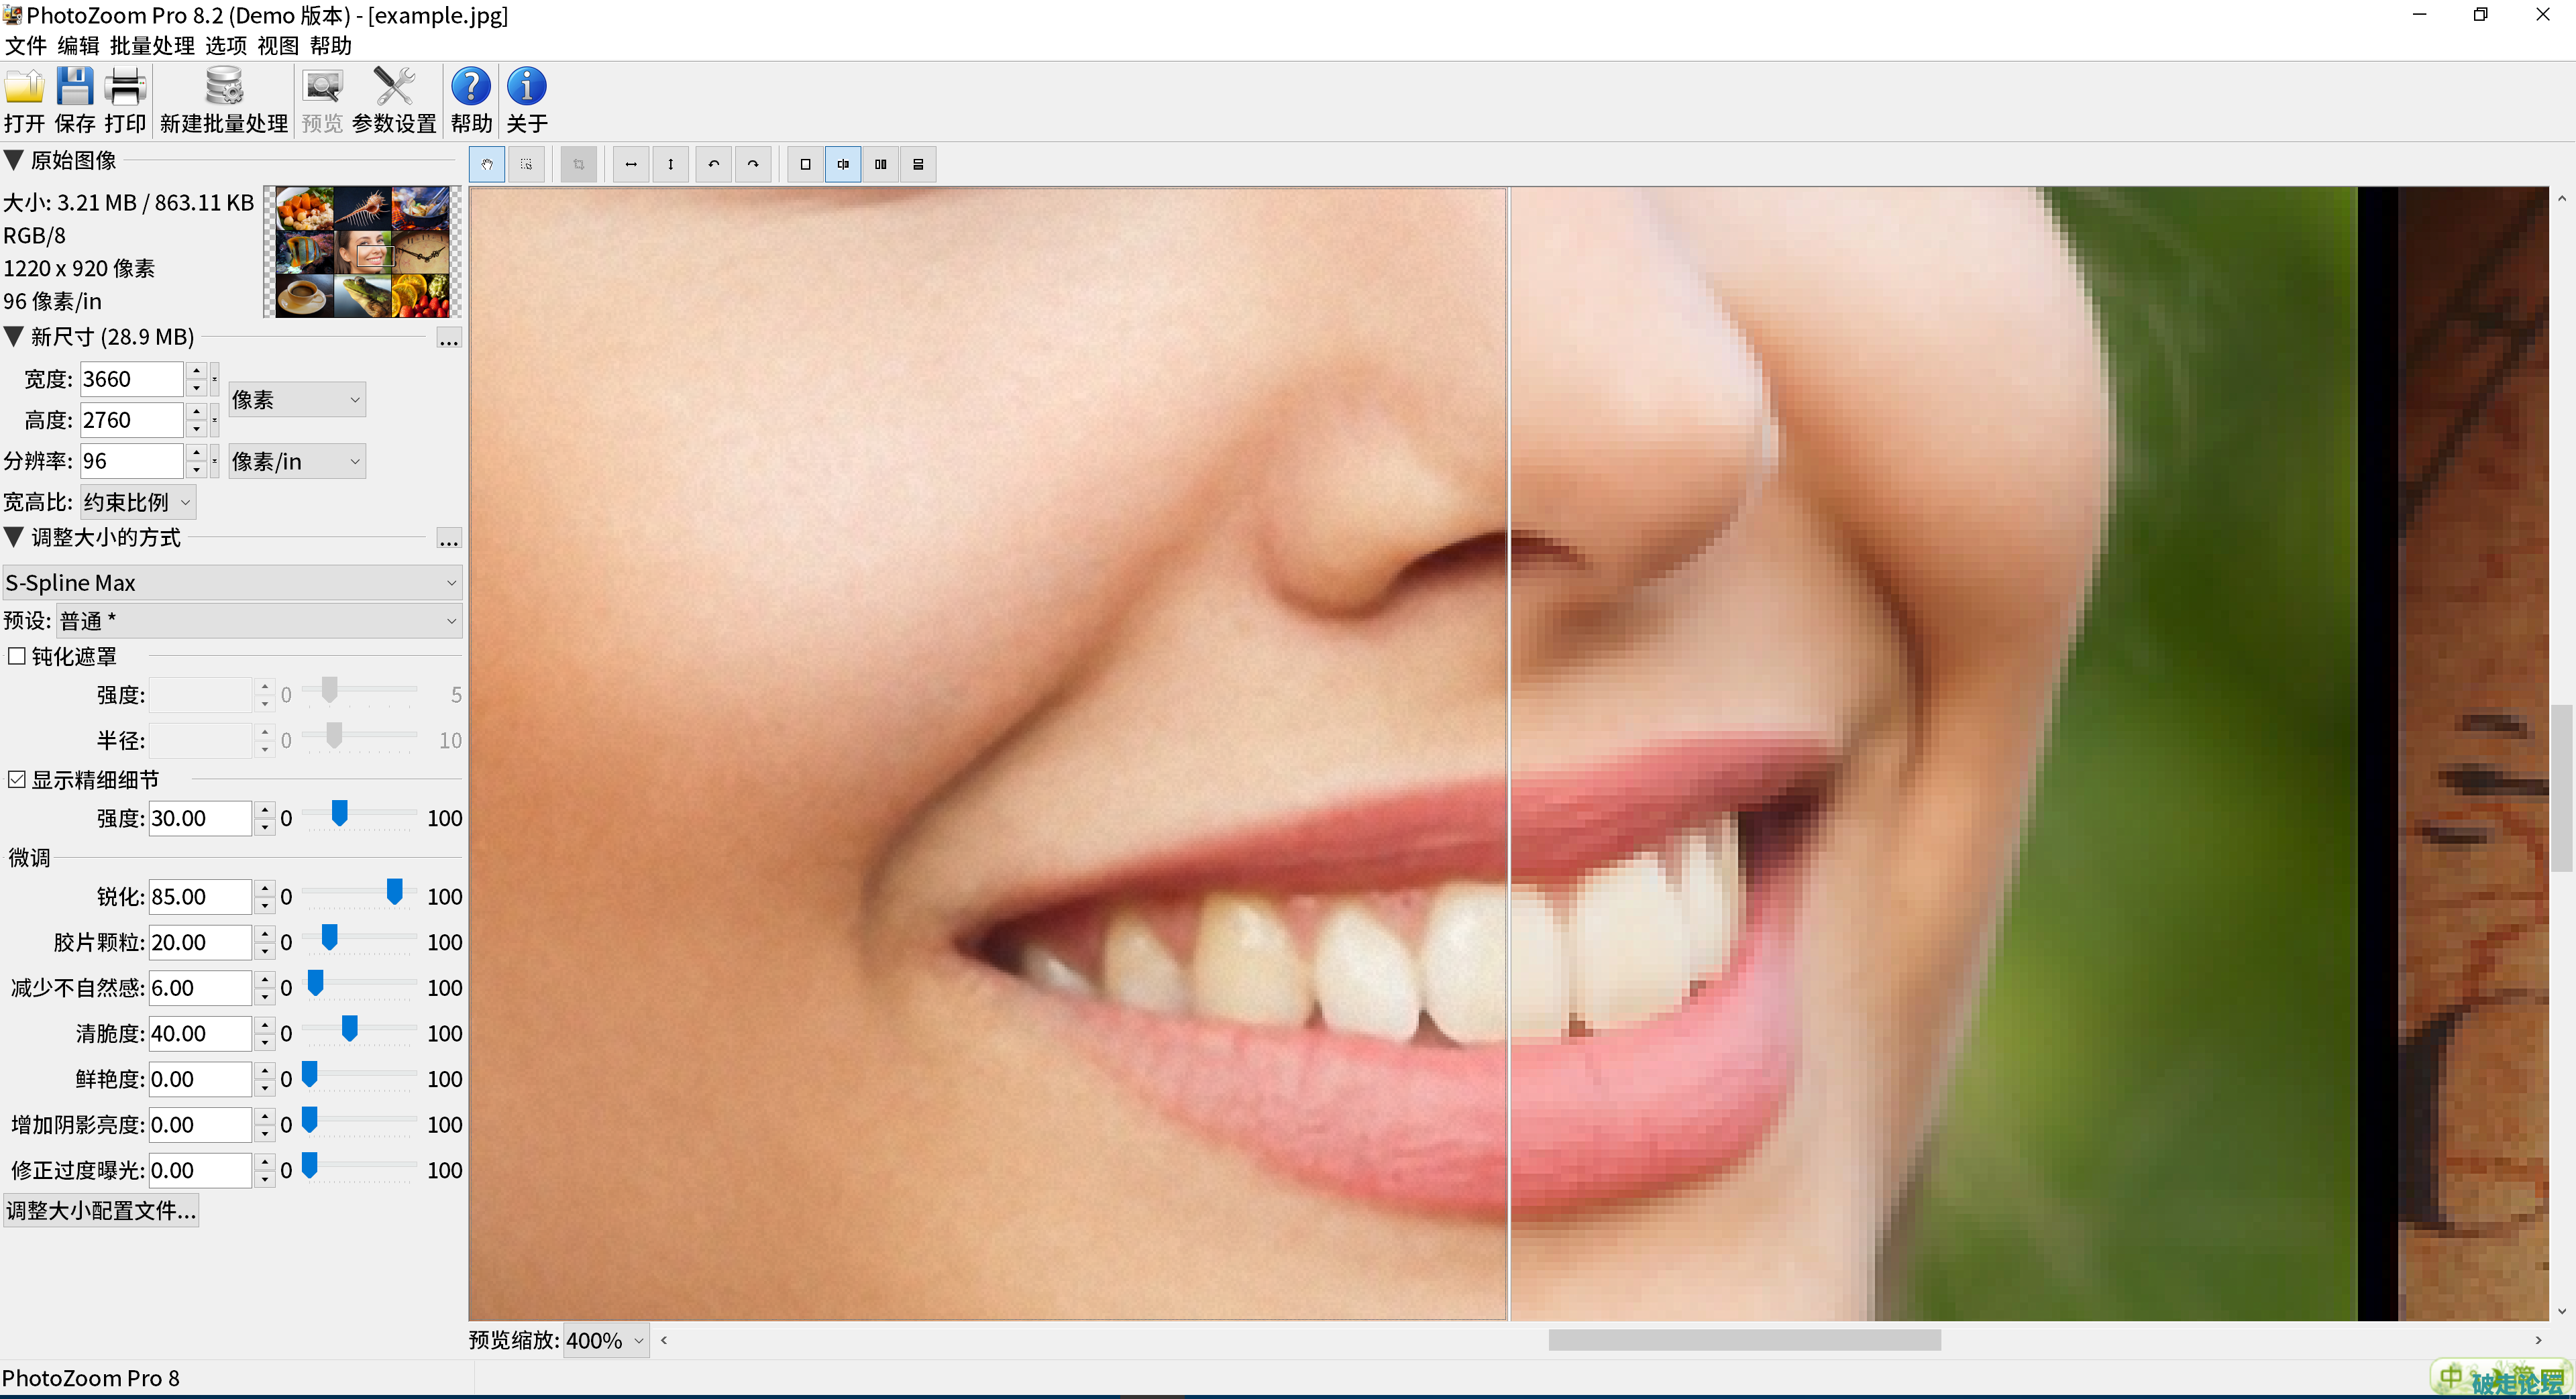Uncheck the 显示精细细节 checkbox
2576x1399 pixels.
coord(17,779)
